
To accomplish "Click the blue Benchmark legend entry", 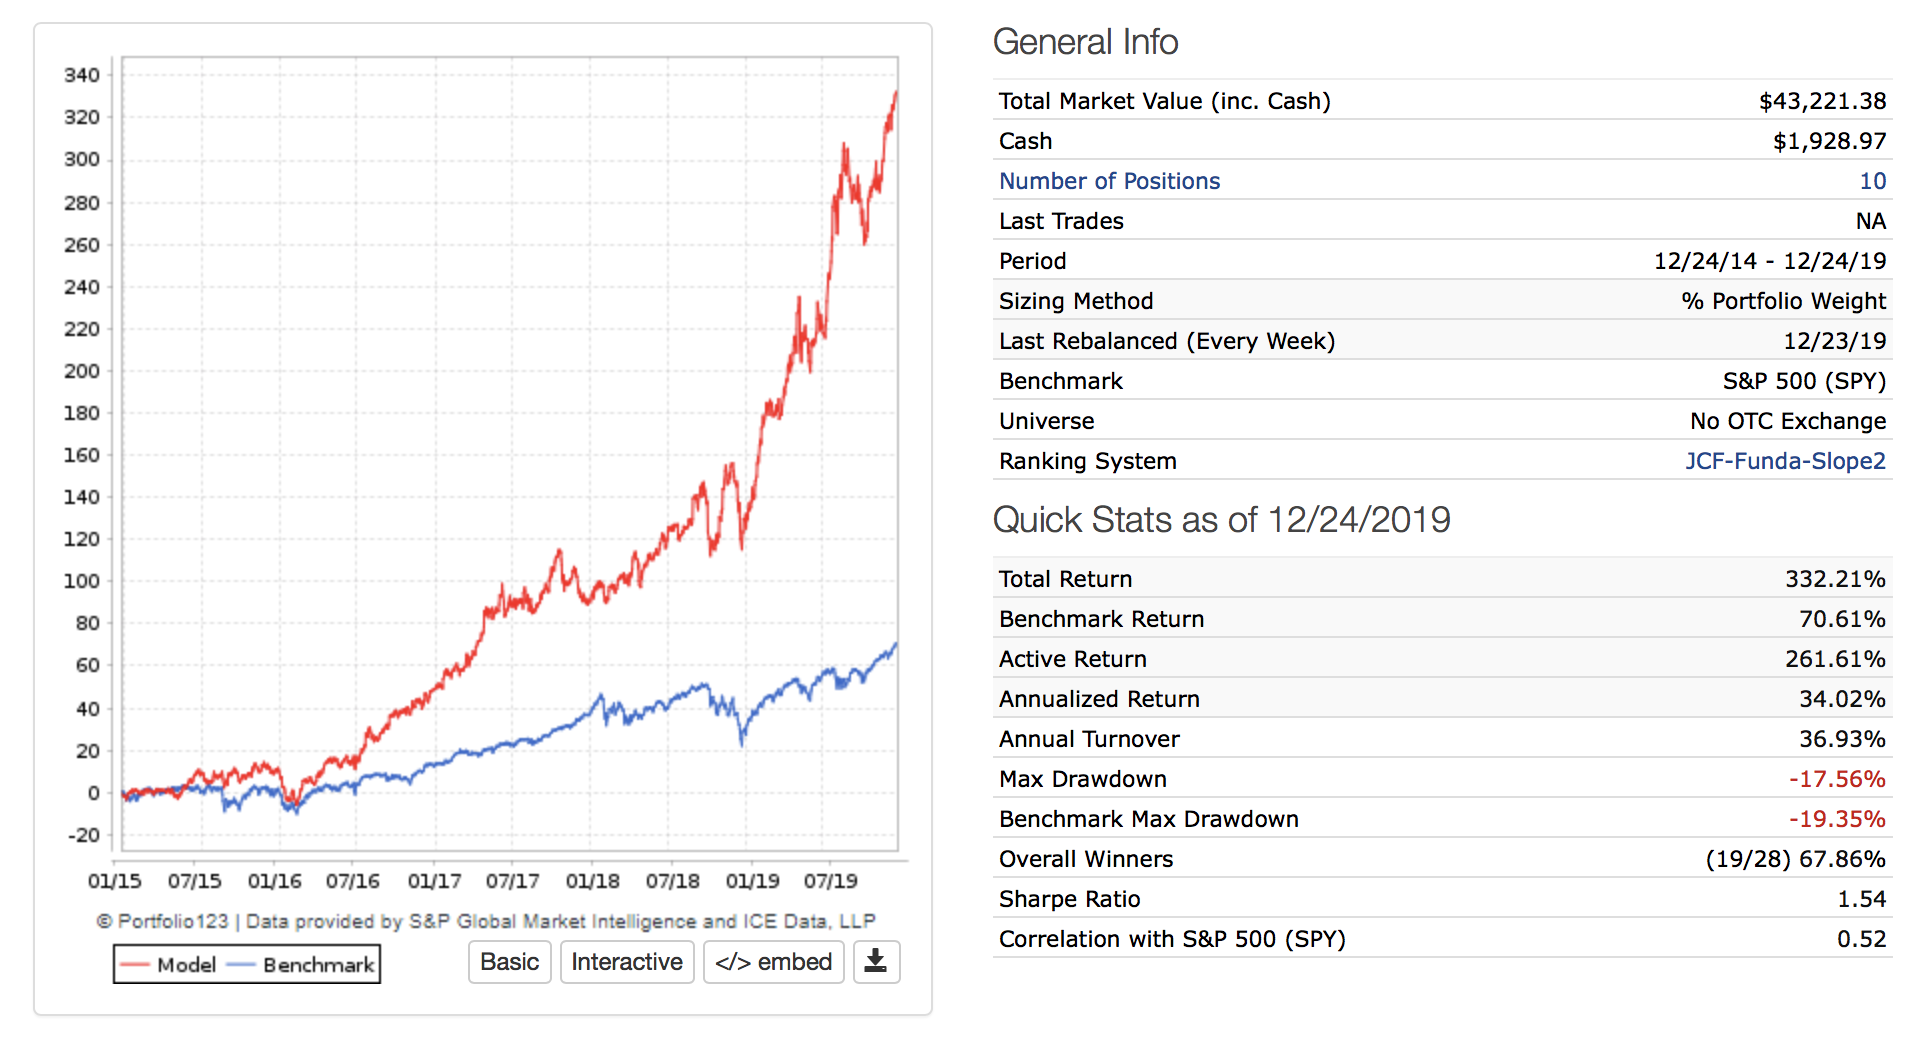I will click(302, 965).
